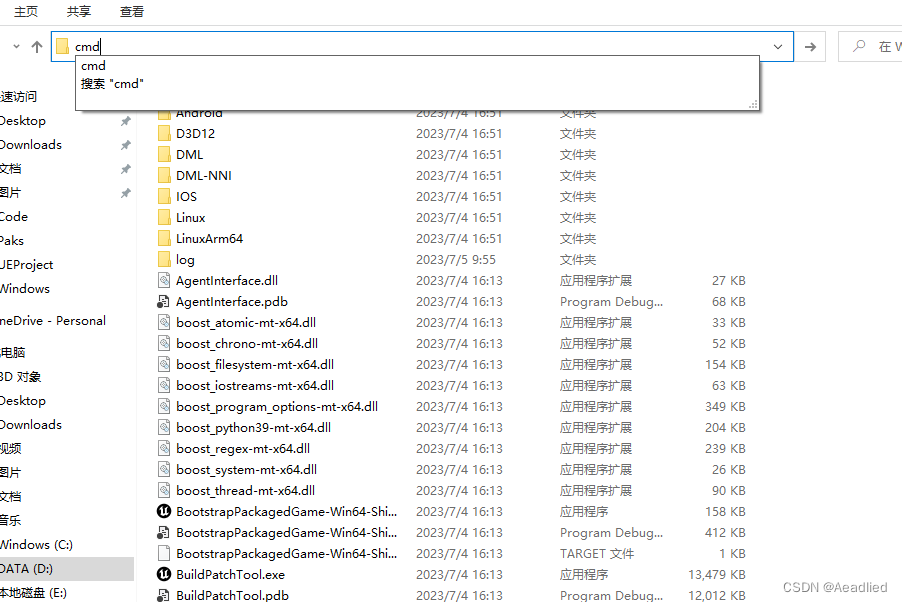Switch to the 共享 ribbon tab
Viewport: 902px width, 602px height.
[79, 13]
